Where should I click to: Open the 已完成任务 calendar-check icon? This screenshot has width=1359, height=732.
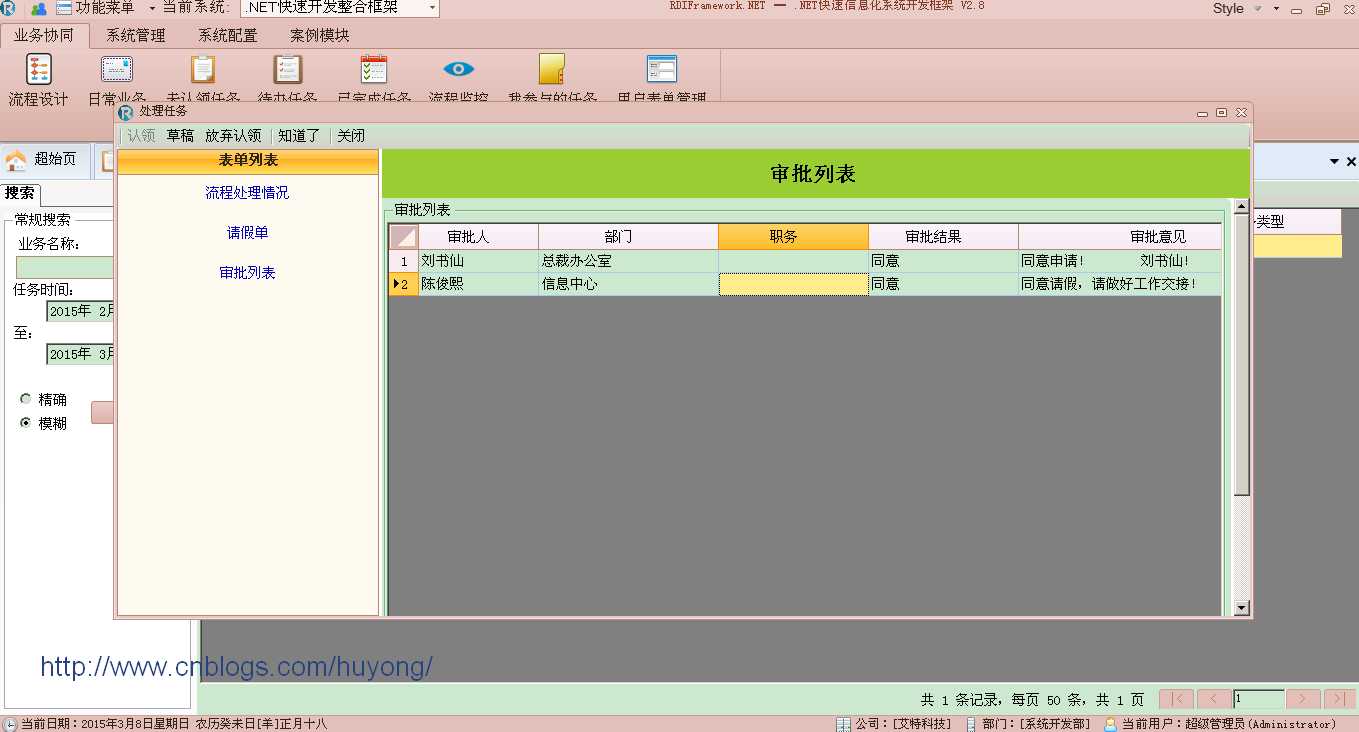click(x=374, y=69)
